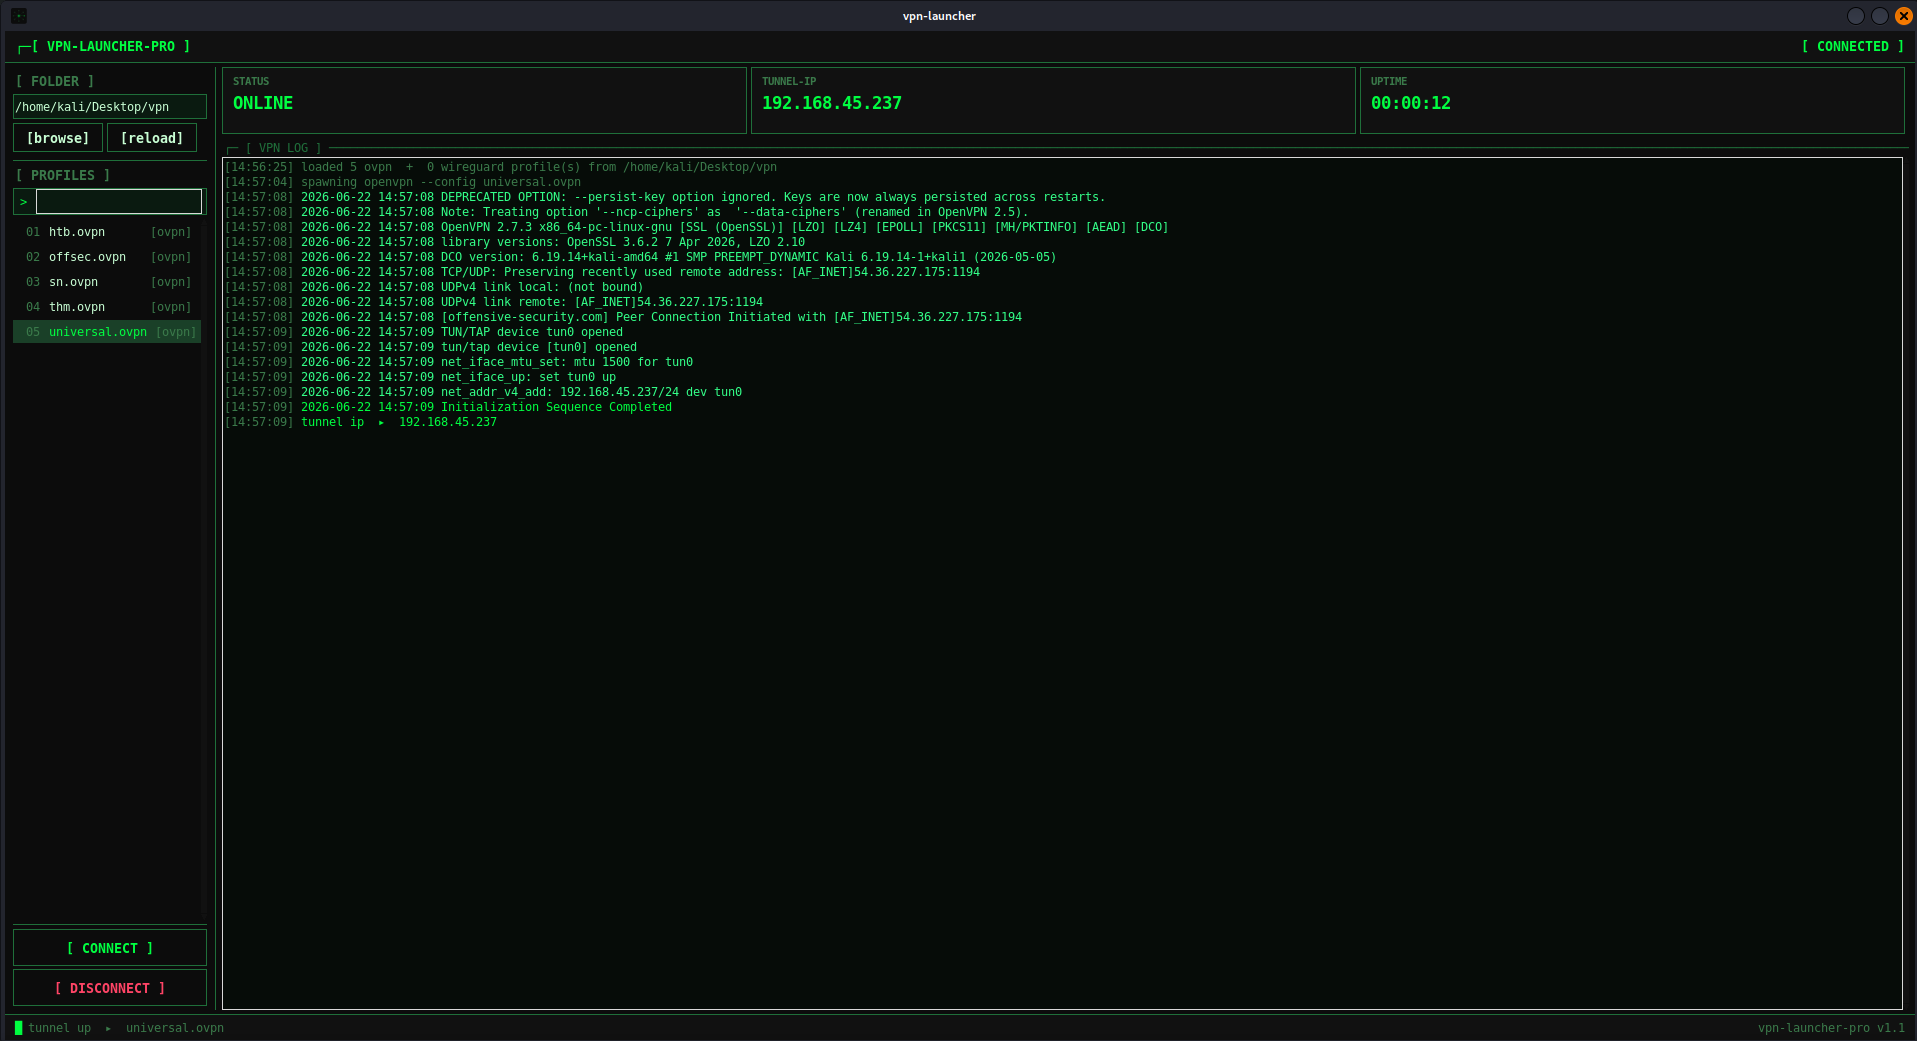Click the 'net_addr_v4_add' log line
Screen dimensions: 1917x1041
point(484,392)
